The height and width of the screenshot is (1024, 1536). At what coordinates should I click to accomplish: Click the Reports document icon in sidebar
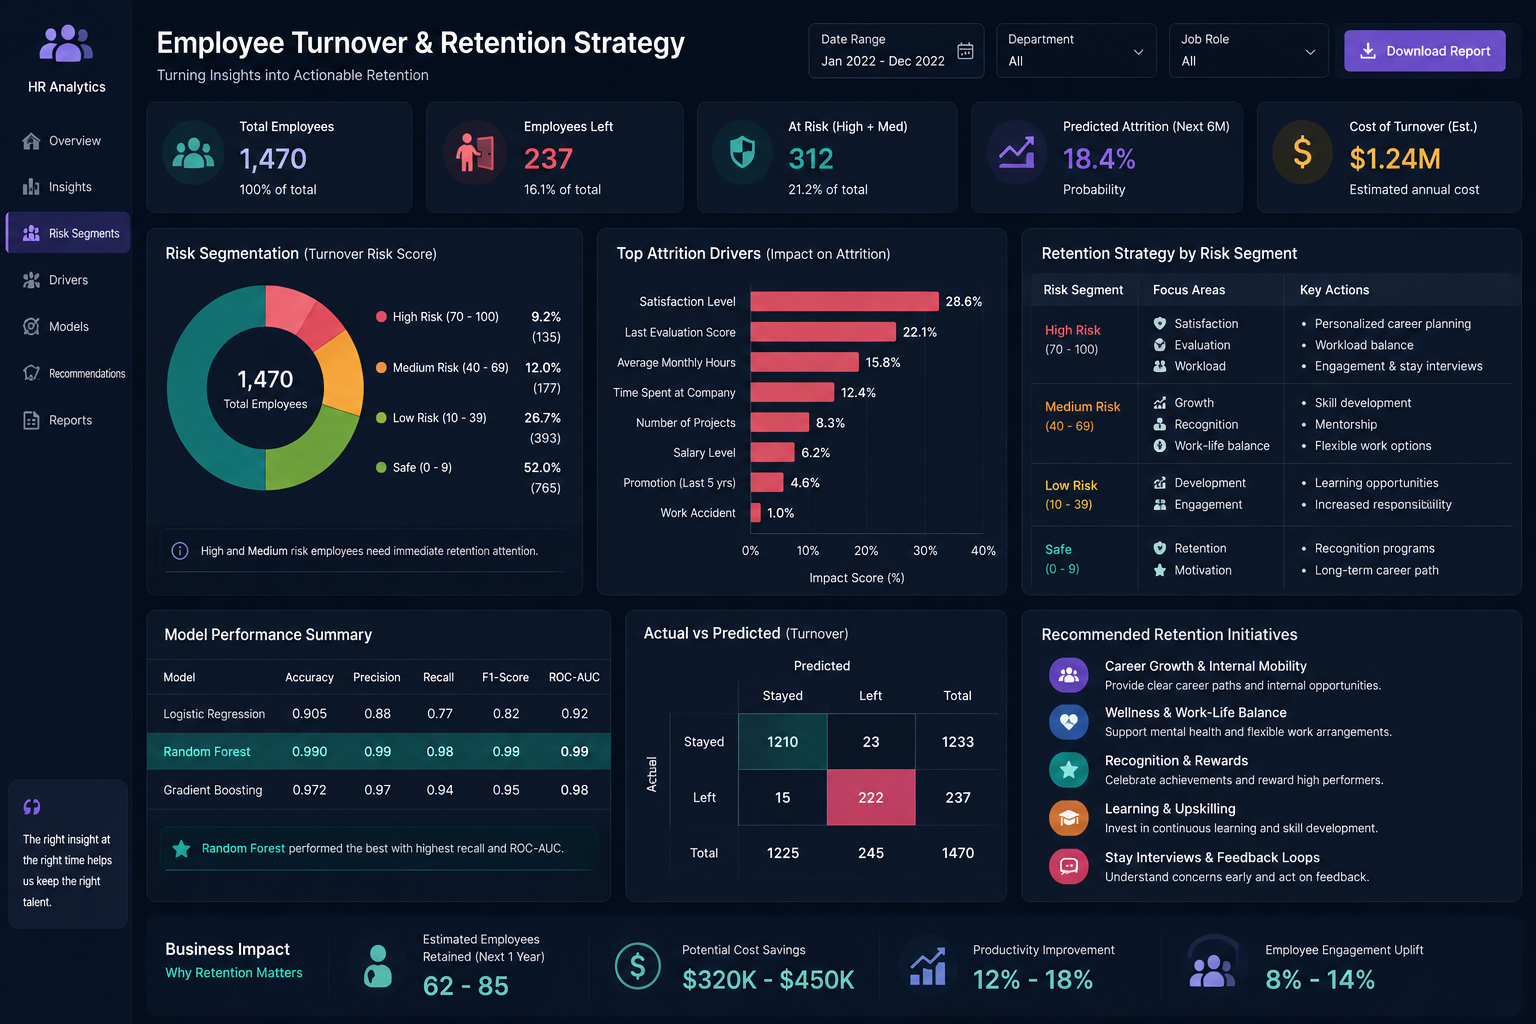coord(31,420)
